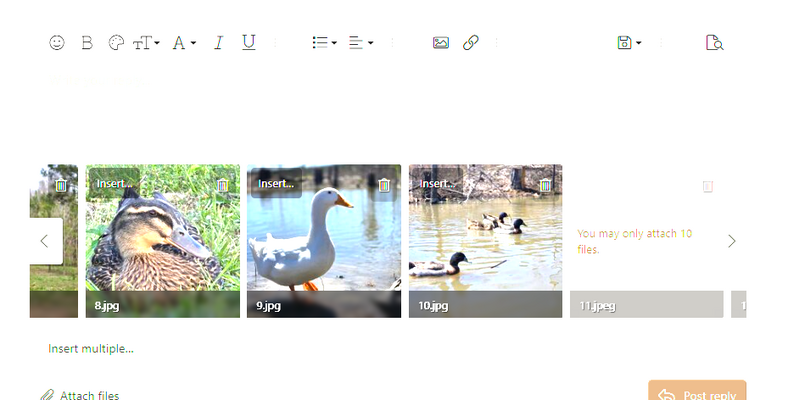Go to the next attachments with right arrow
The height and width of the screenshot is (400, 788).
tap(732, 241)
